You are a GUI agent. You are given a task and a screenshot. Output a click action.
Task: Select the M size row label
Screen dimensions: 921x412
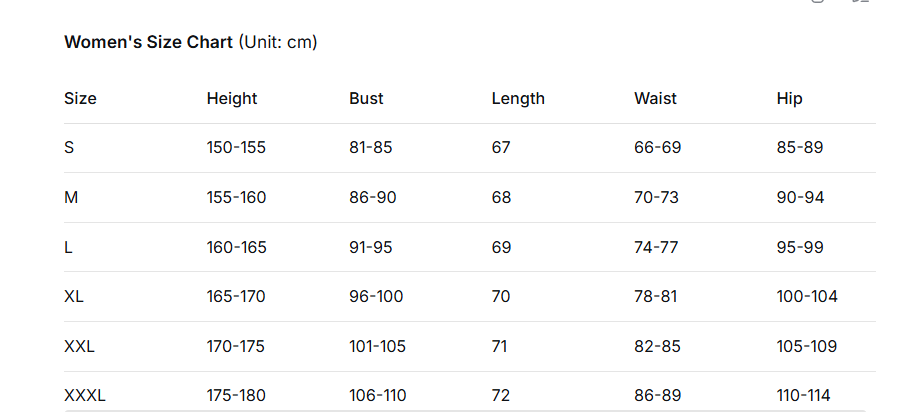71,197
